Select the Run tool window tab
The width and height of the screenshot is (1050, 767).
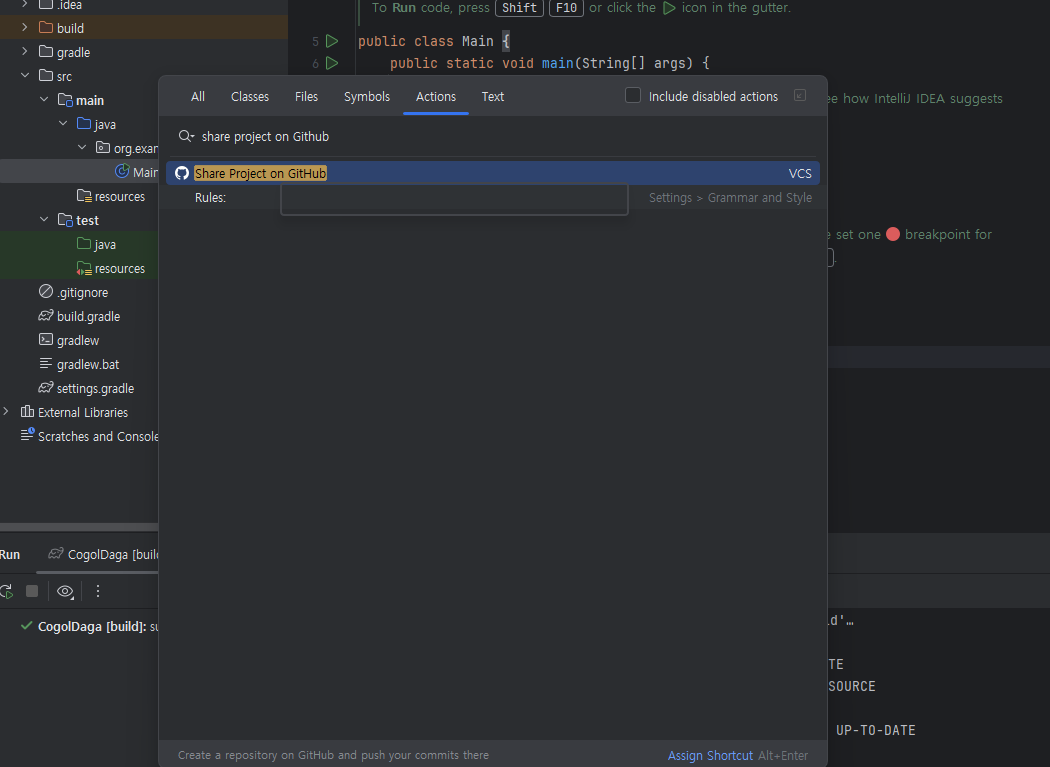coord(10,555)
